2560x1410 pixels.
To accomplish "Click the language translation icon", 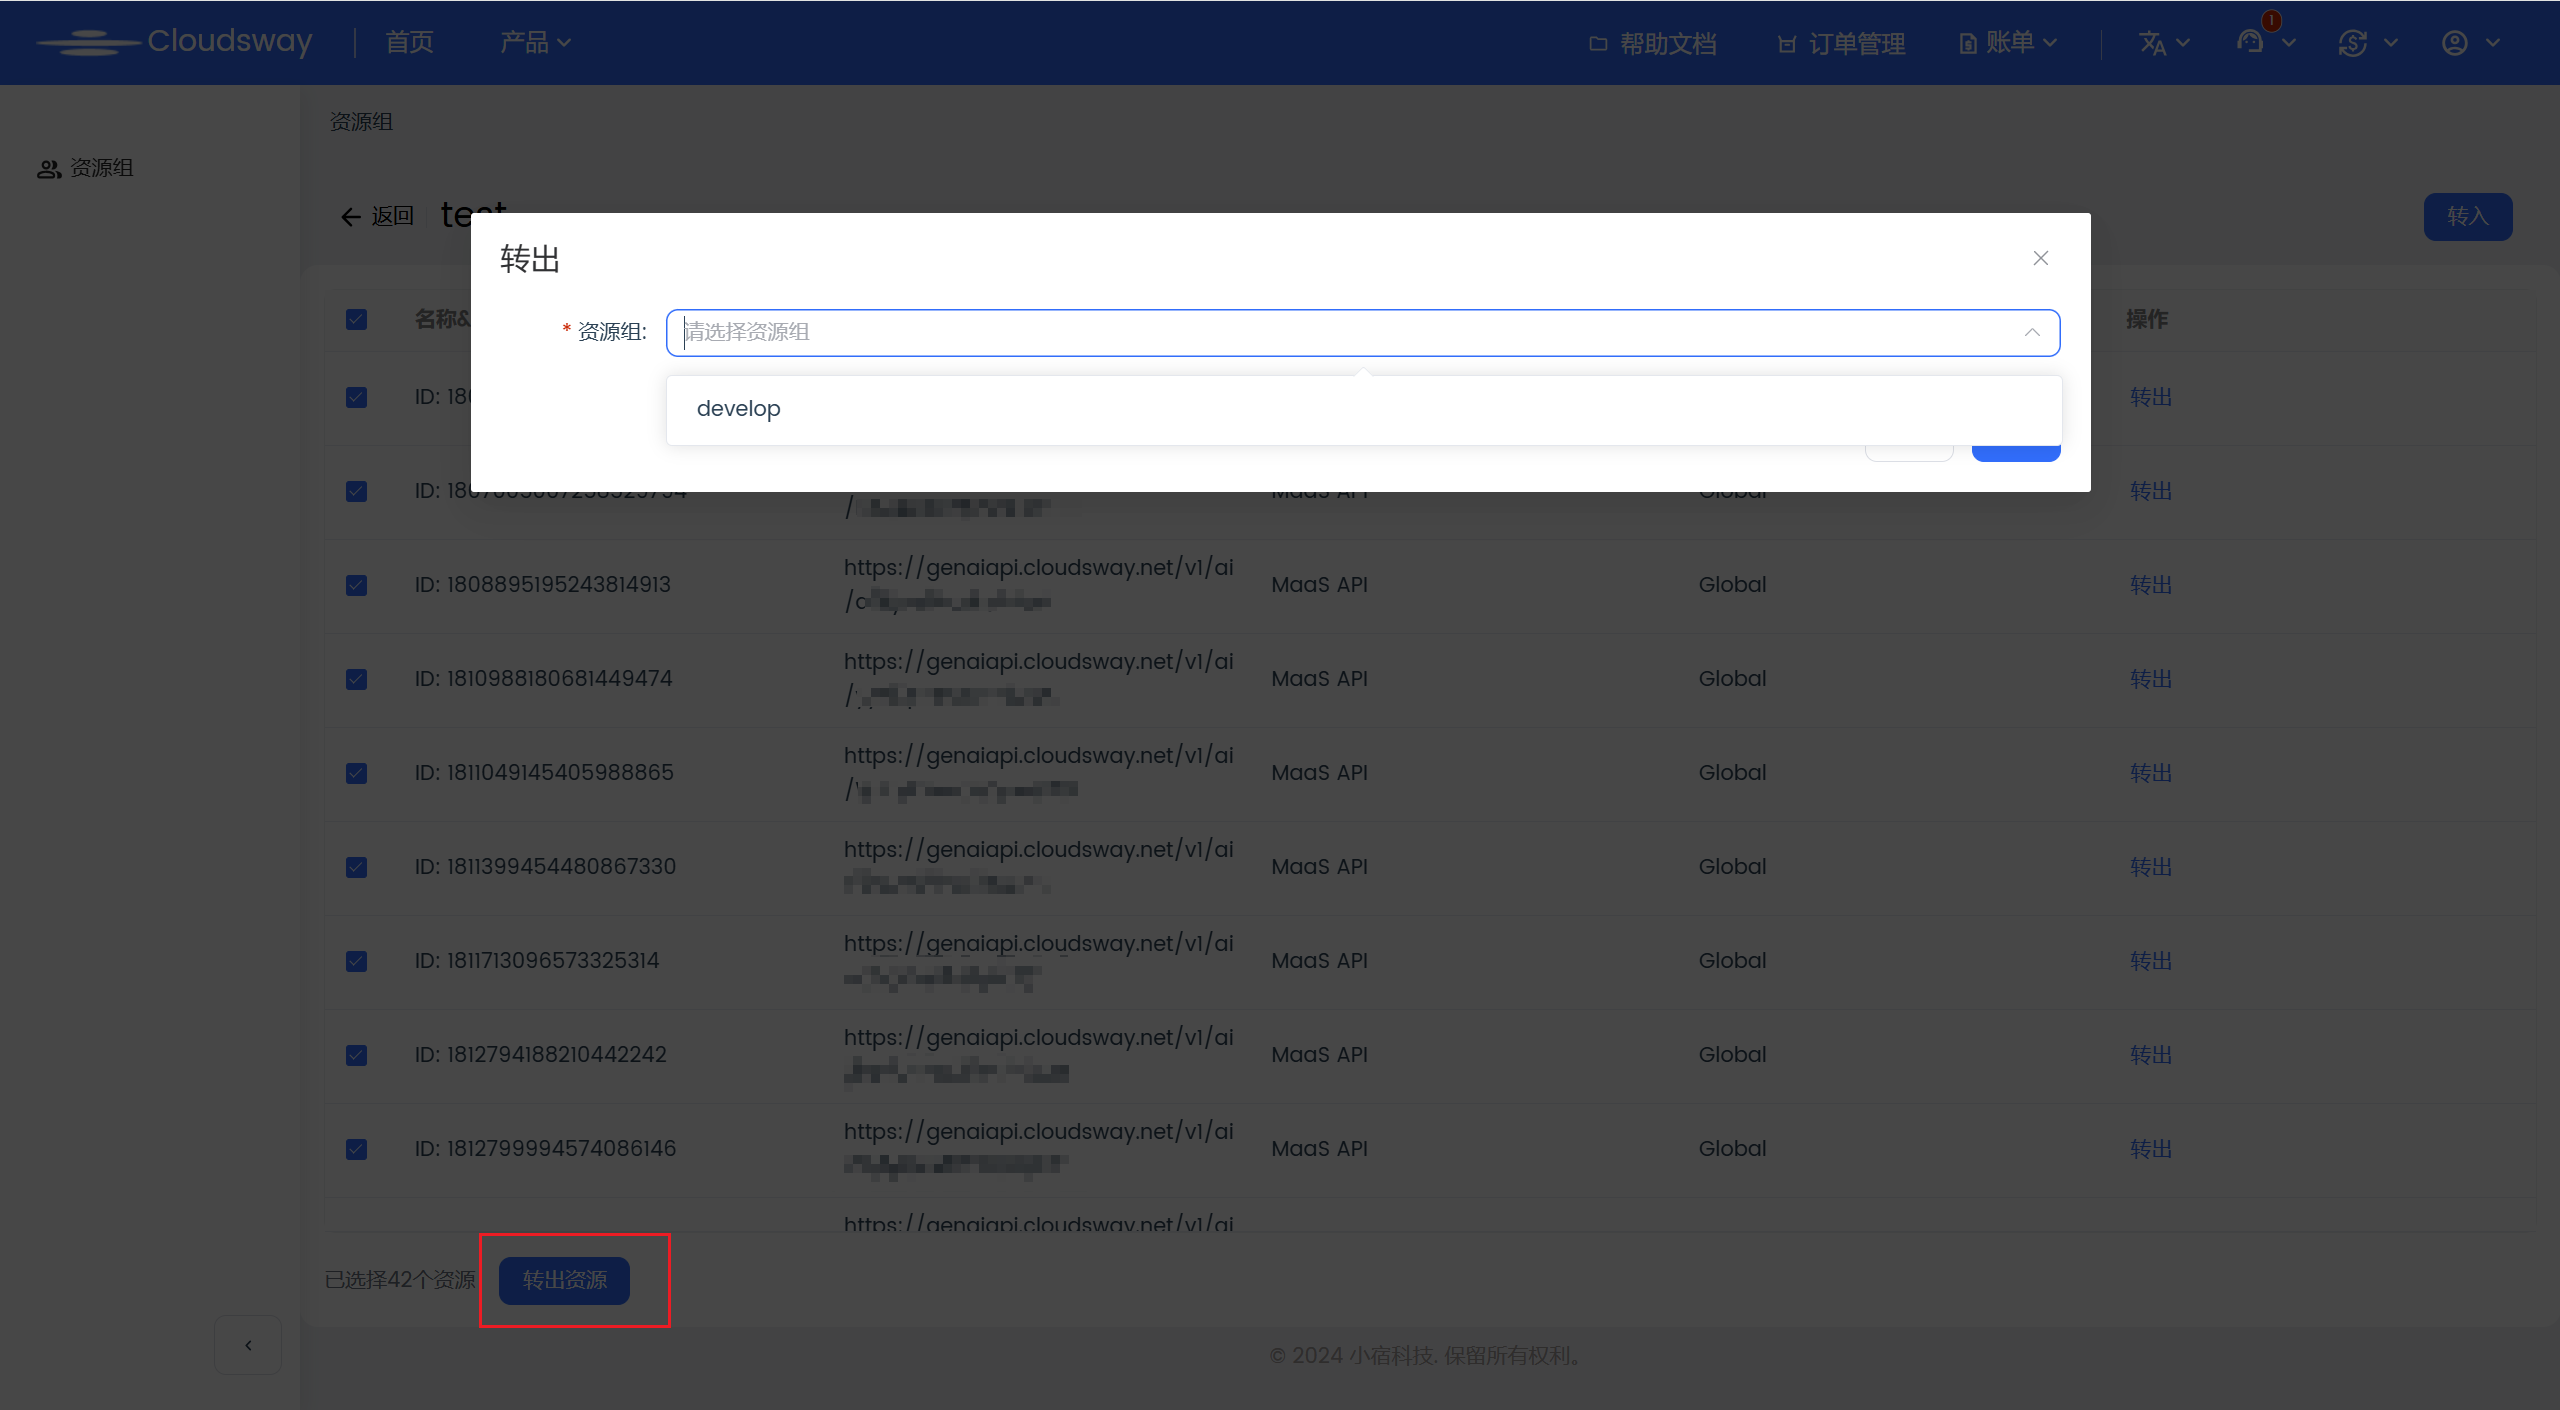I will (x=2152, y=43).
